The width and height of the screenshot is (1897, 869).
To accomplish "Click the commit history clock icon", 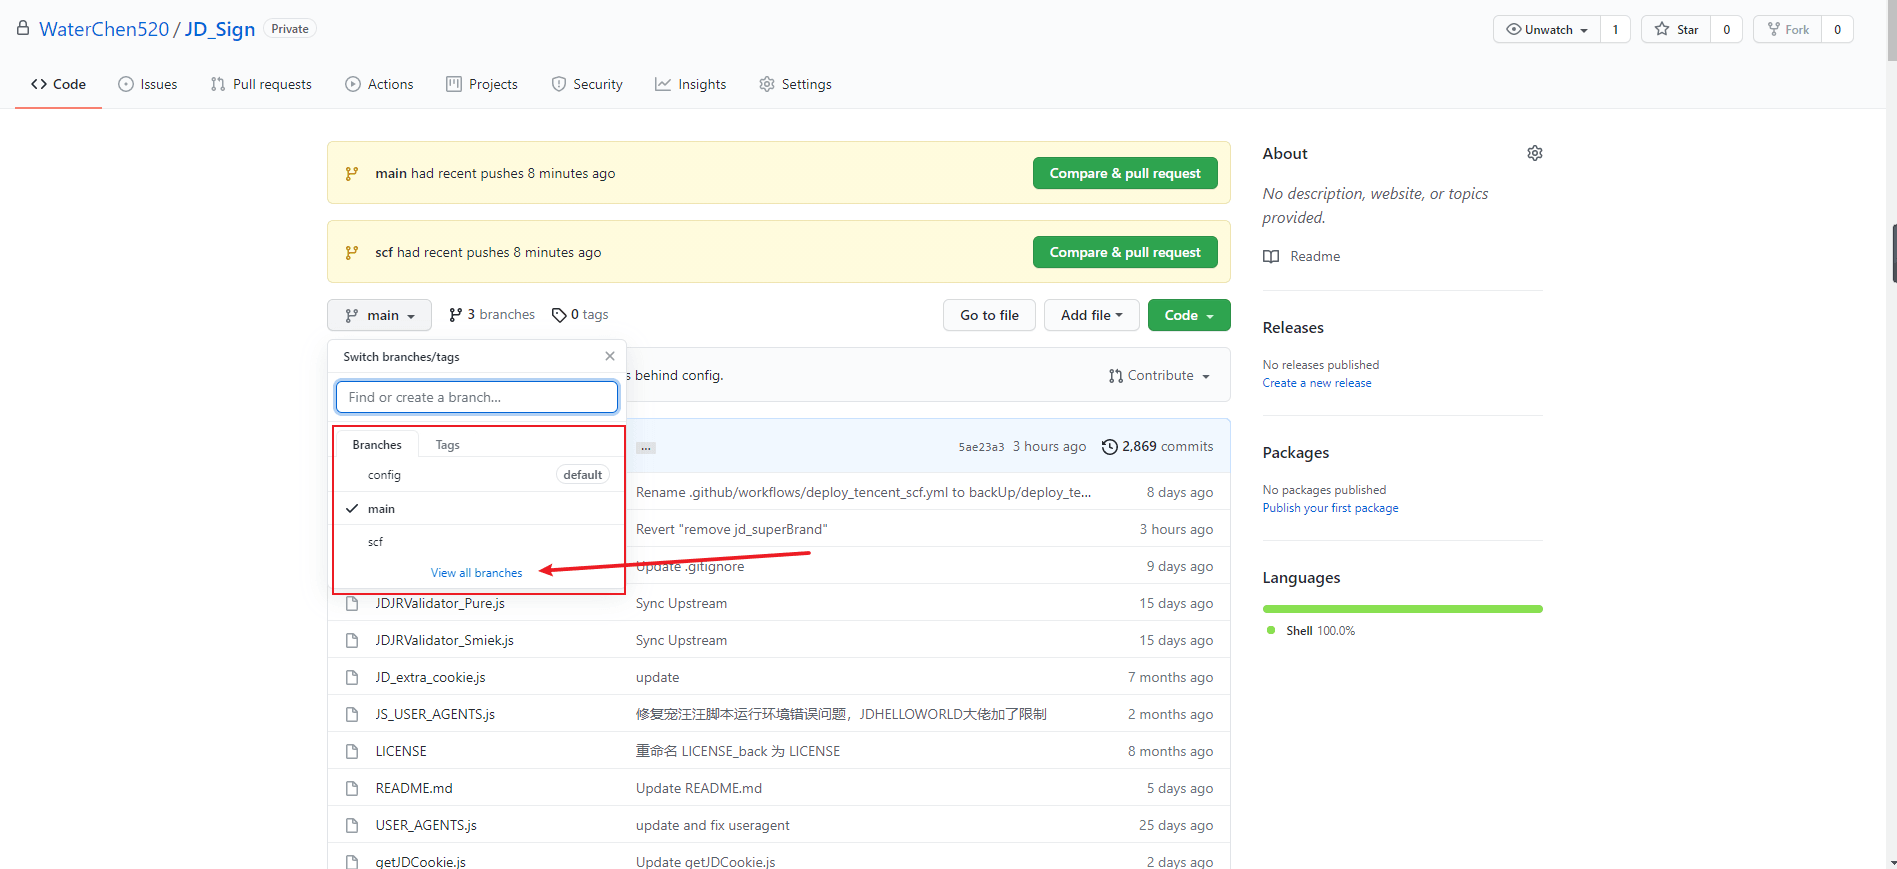I will pyautogui.click(x=1109, y=447).
